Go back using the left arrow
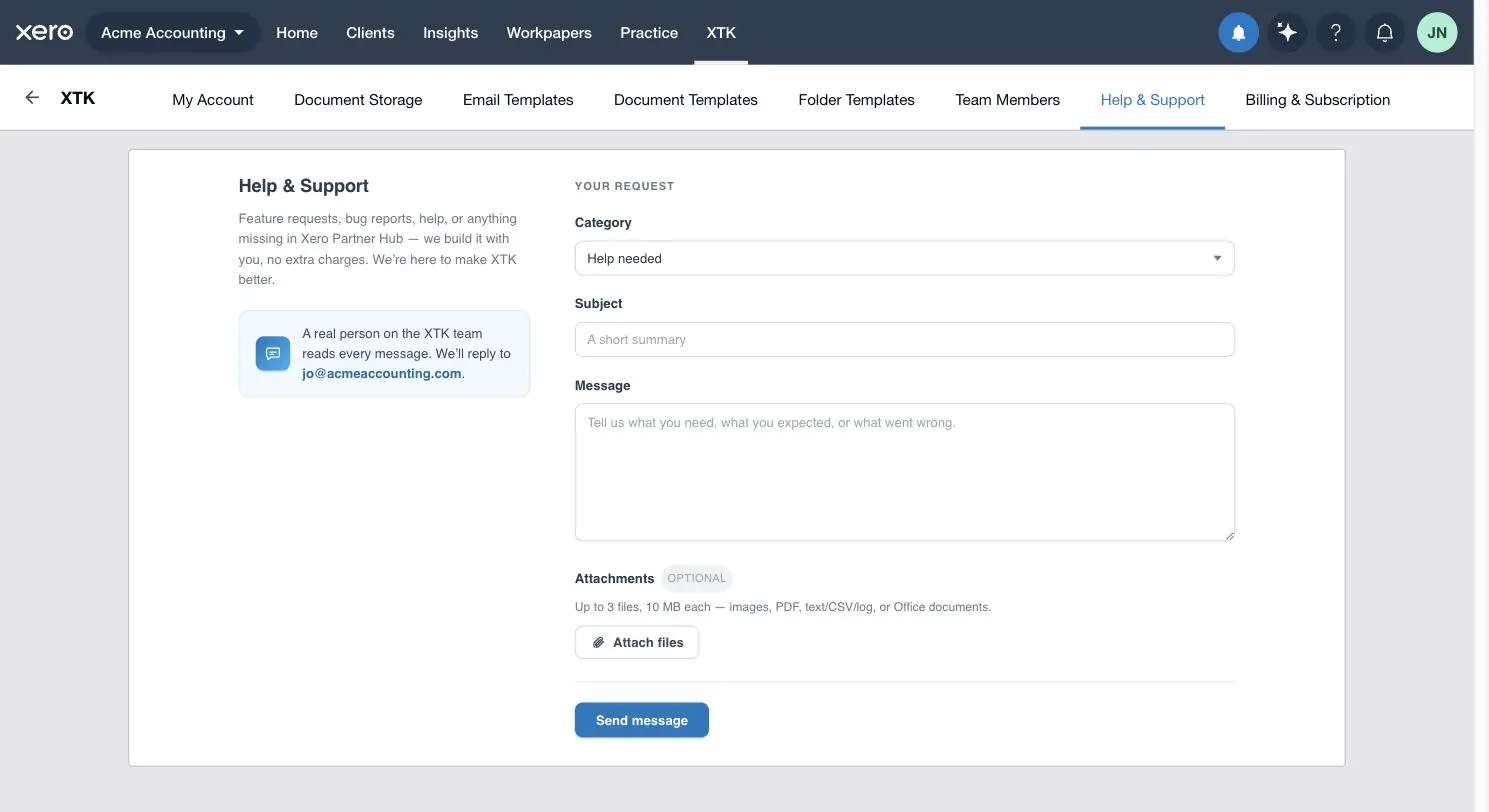This screenshot has height=812, width=1489. click(32, 98)
